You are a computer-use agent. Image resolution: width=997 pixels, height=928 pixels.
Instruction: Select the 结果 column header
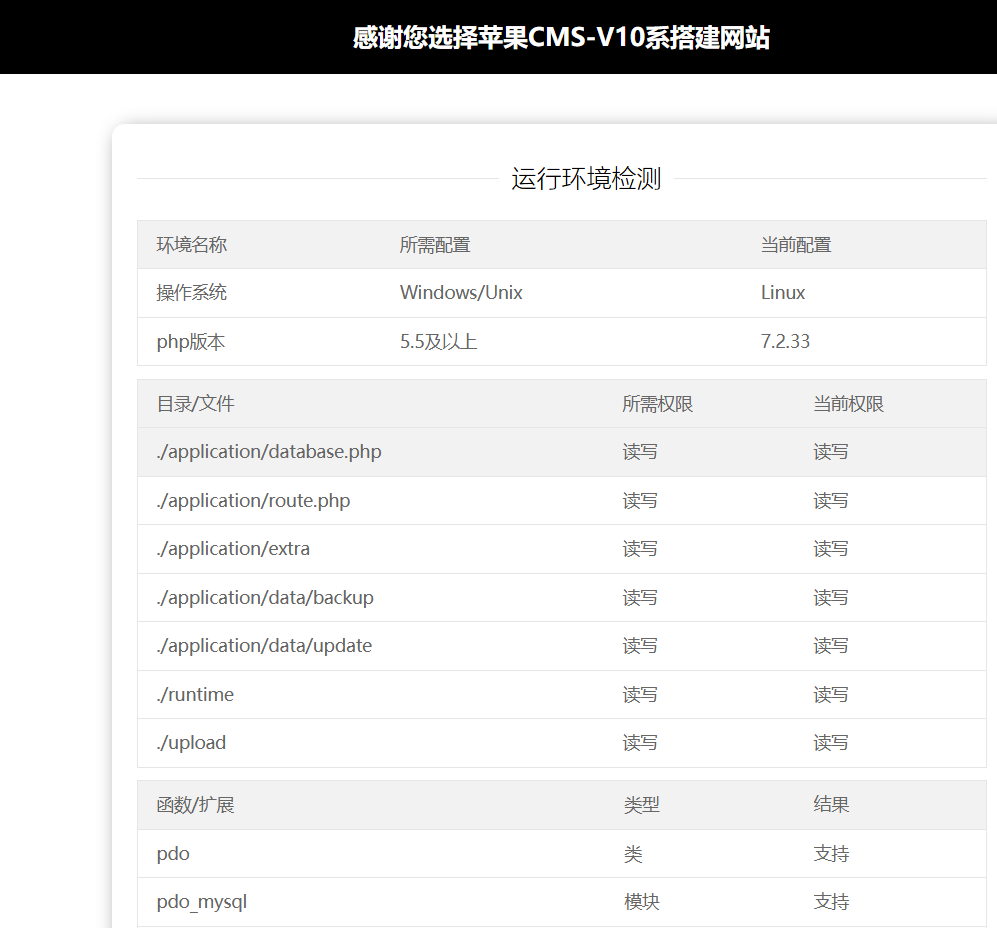pyautogui.click(x=831, y=805)
